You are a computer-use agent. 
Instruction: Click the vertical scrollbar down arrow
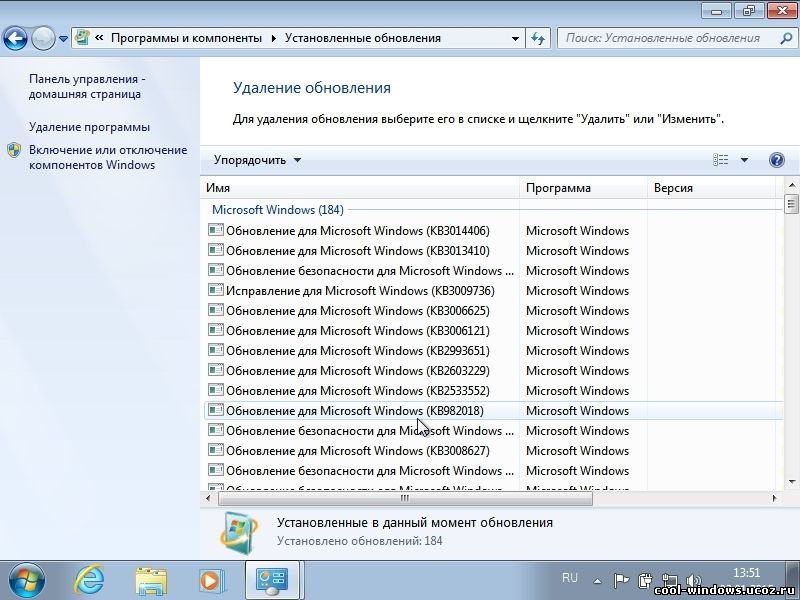pyautogui.click(x=791, y=481)
